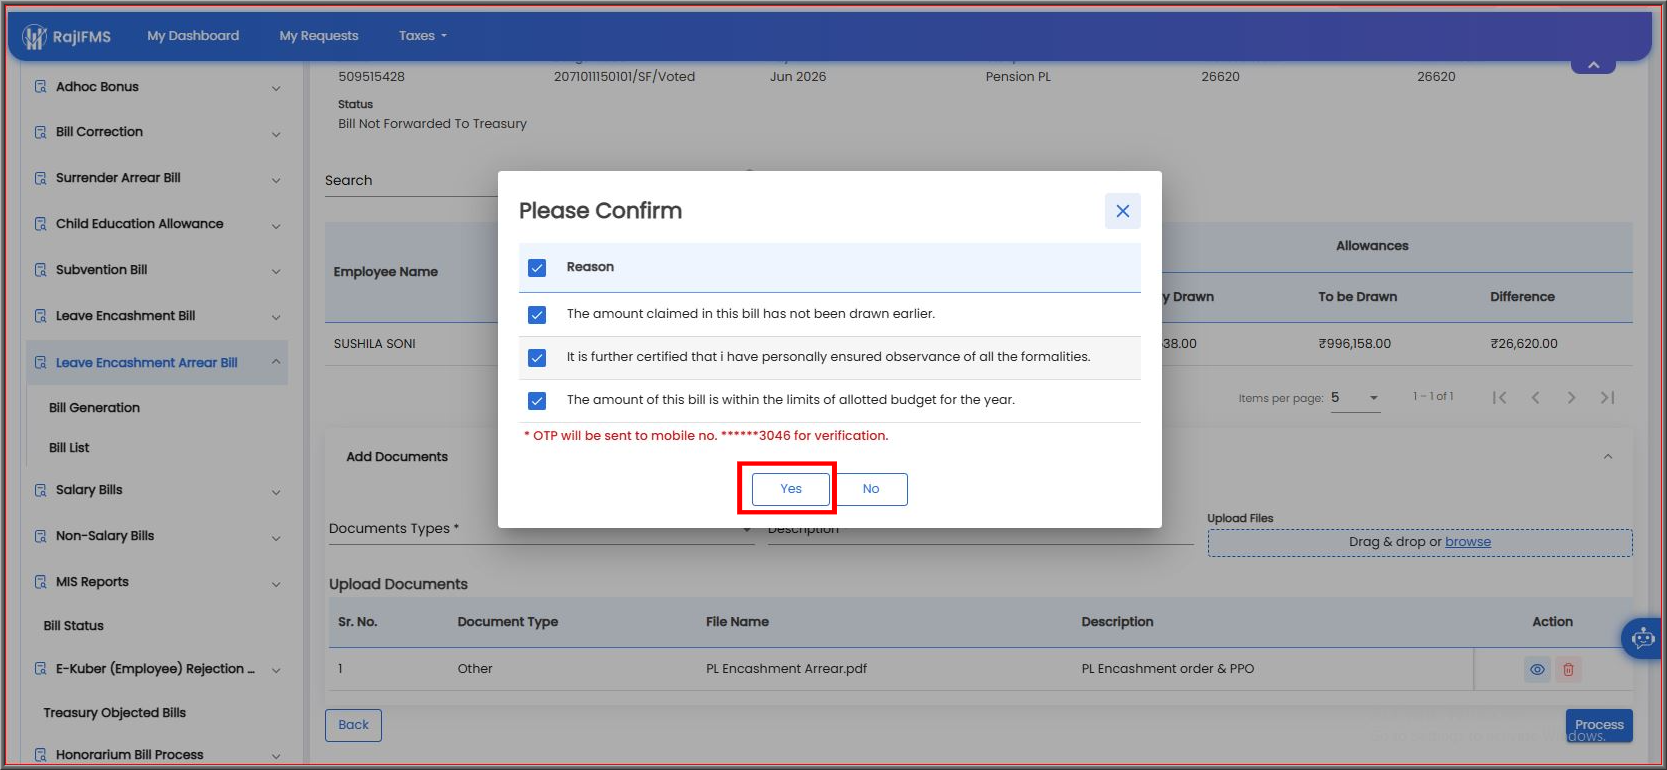Open the chatbot assistant icon
The image size is (1667, 770).
pos(1643,638)
